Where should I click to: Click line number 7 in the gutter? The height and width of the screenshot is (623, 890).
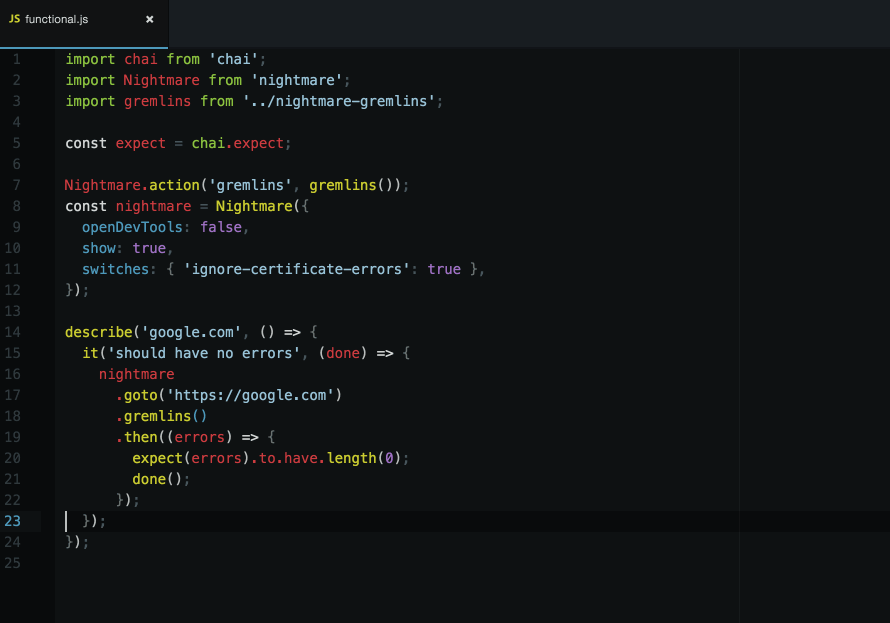click(16, 185)
